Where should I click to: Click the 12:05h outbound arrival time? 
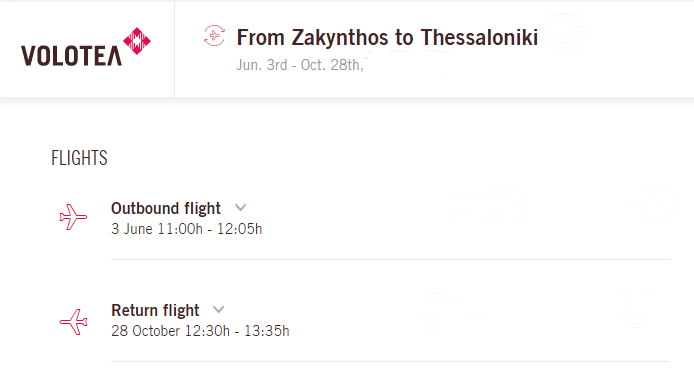239,229
